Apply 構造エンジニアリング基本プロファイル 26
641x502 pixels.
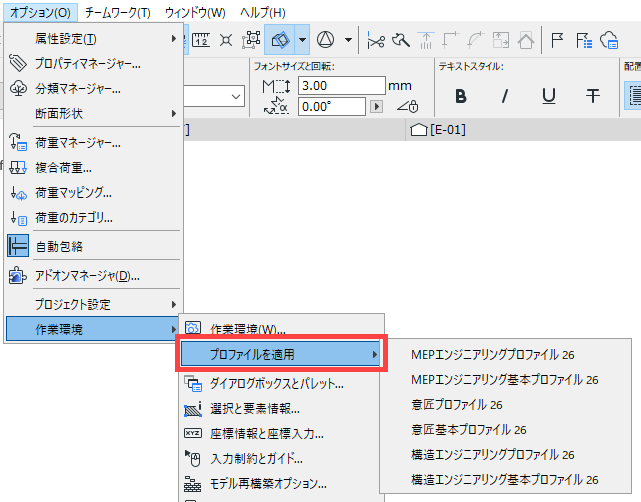pyautogui.click(x=506, y=480)
